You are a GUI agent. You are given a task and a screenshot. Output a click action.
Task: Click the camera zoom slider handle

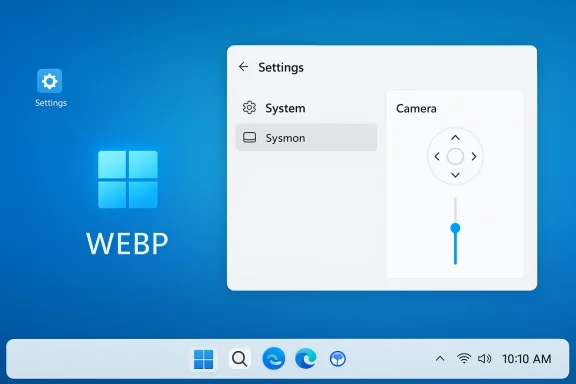pyautogui.click(x=455, y=228)
